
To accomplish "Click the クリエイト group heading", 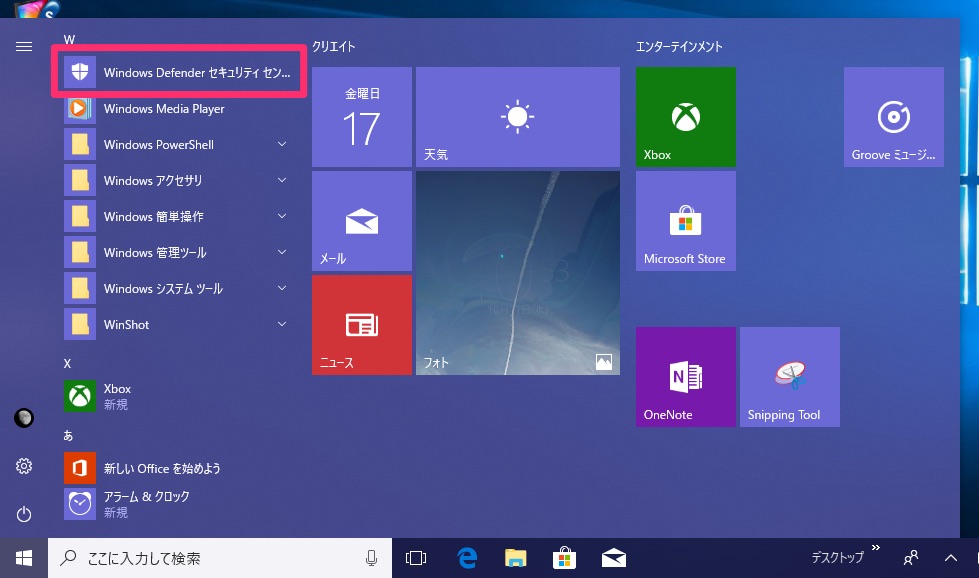I will coord(333,47).
